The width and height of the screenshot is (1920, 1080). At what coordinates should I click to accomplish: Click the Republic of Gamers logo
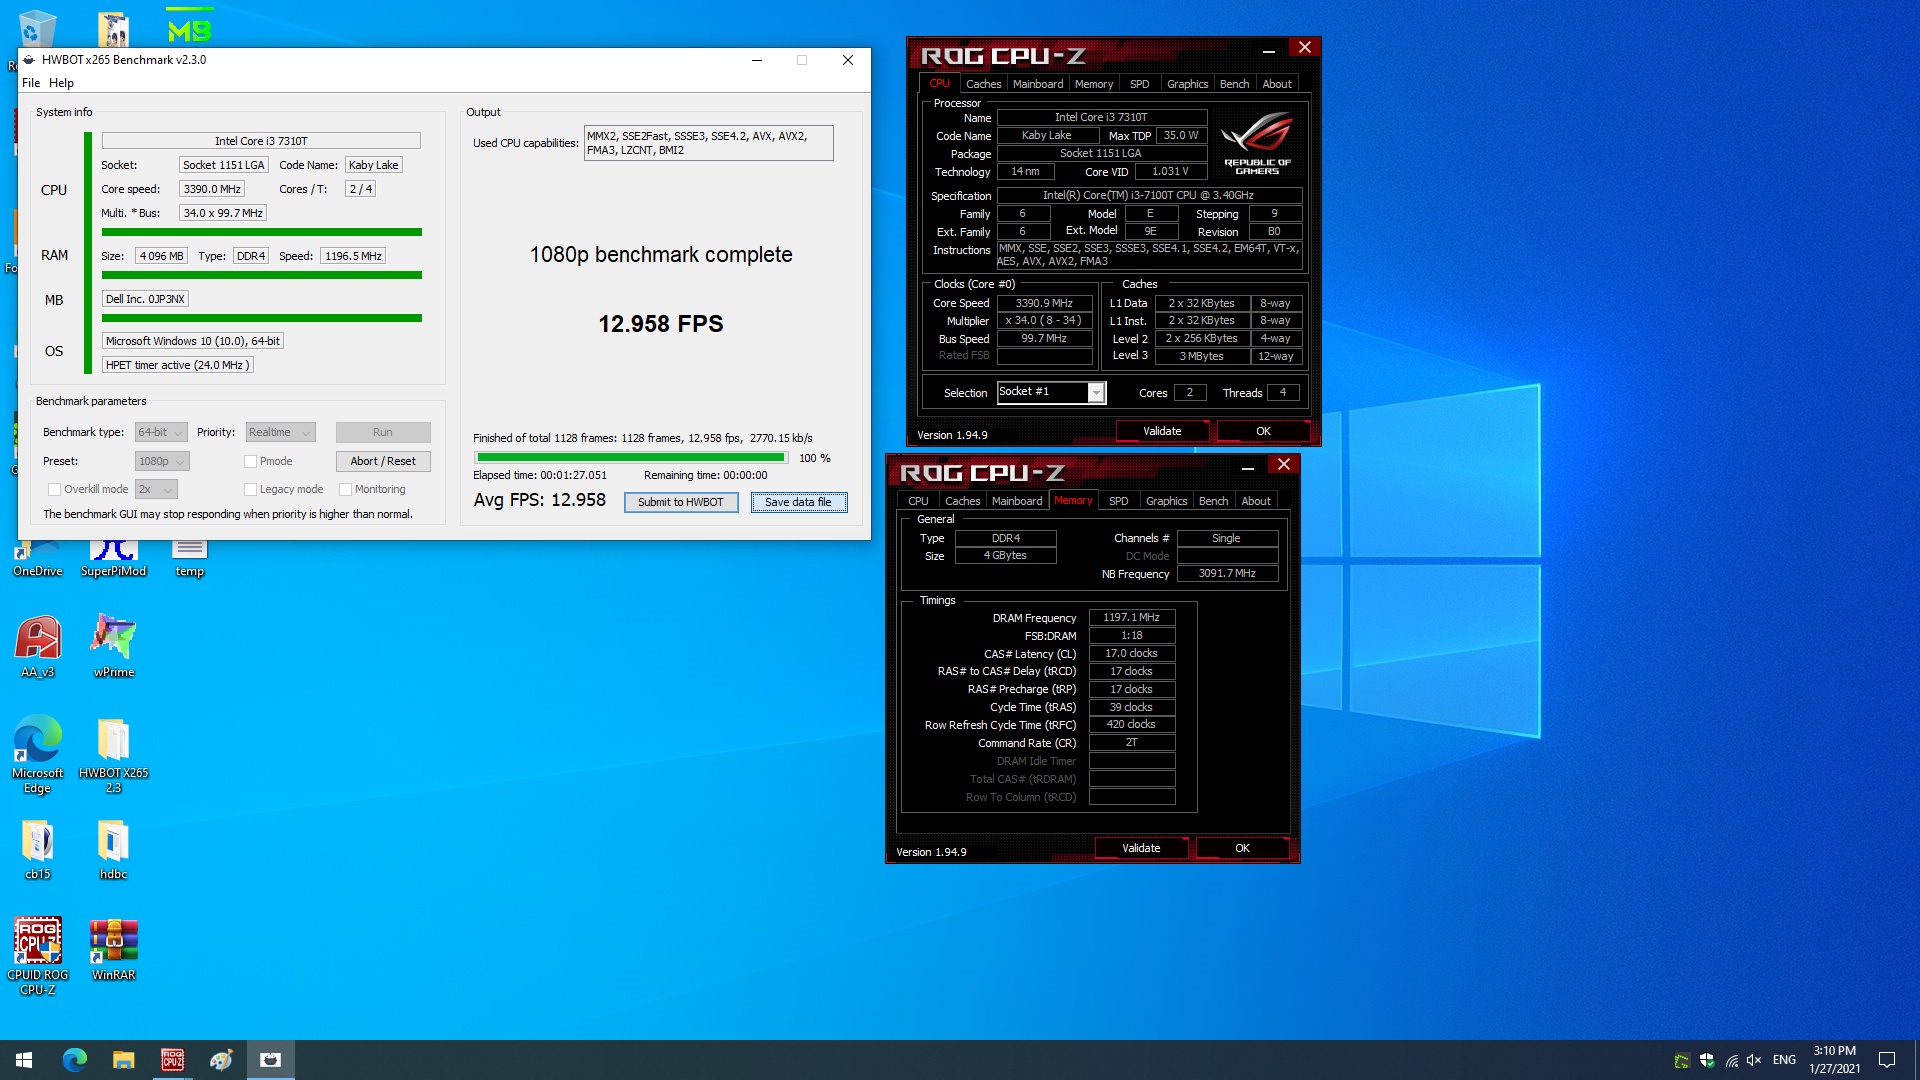(1257, 143)
